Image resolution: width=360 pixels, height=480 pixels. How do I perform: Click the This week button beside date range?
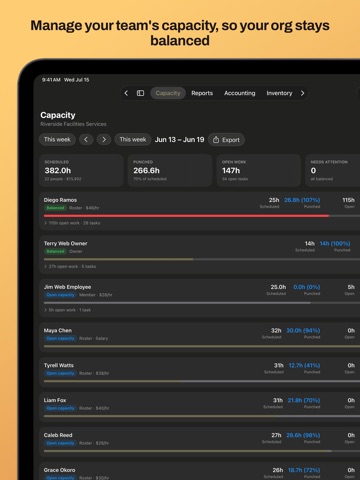(133, 139)
